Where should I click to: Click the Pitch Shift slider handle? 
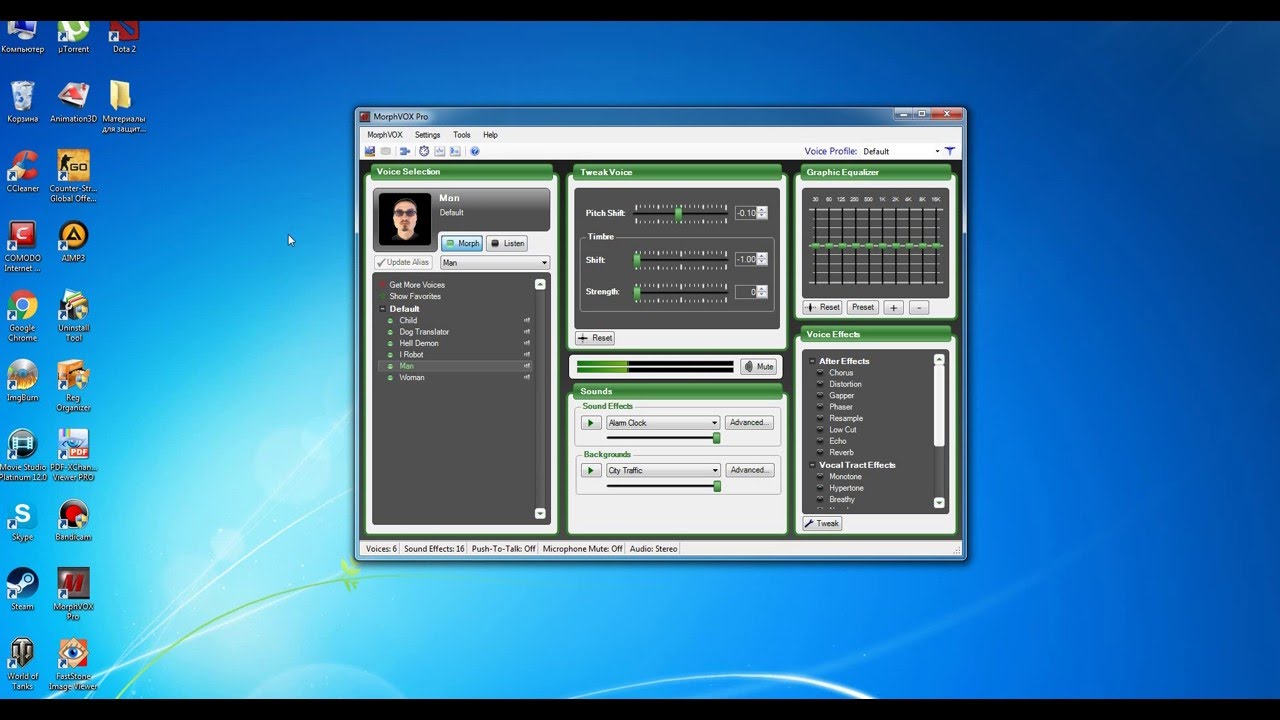(678, 213)
